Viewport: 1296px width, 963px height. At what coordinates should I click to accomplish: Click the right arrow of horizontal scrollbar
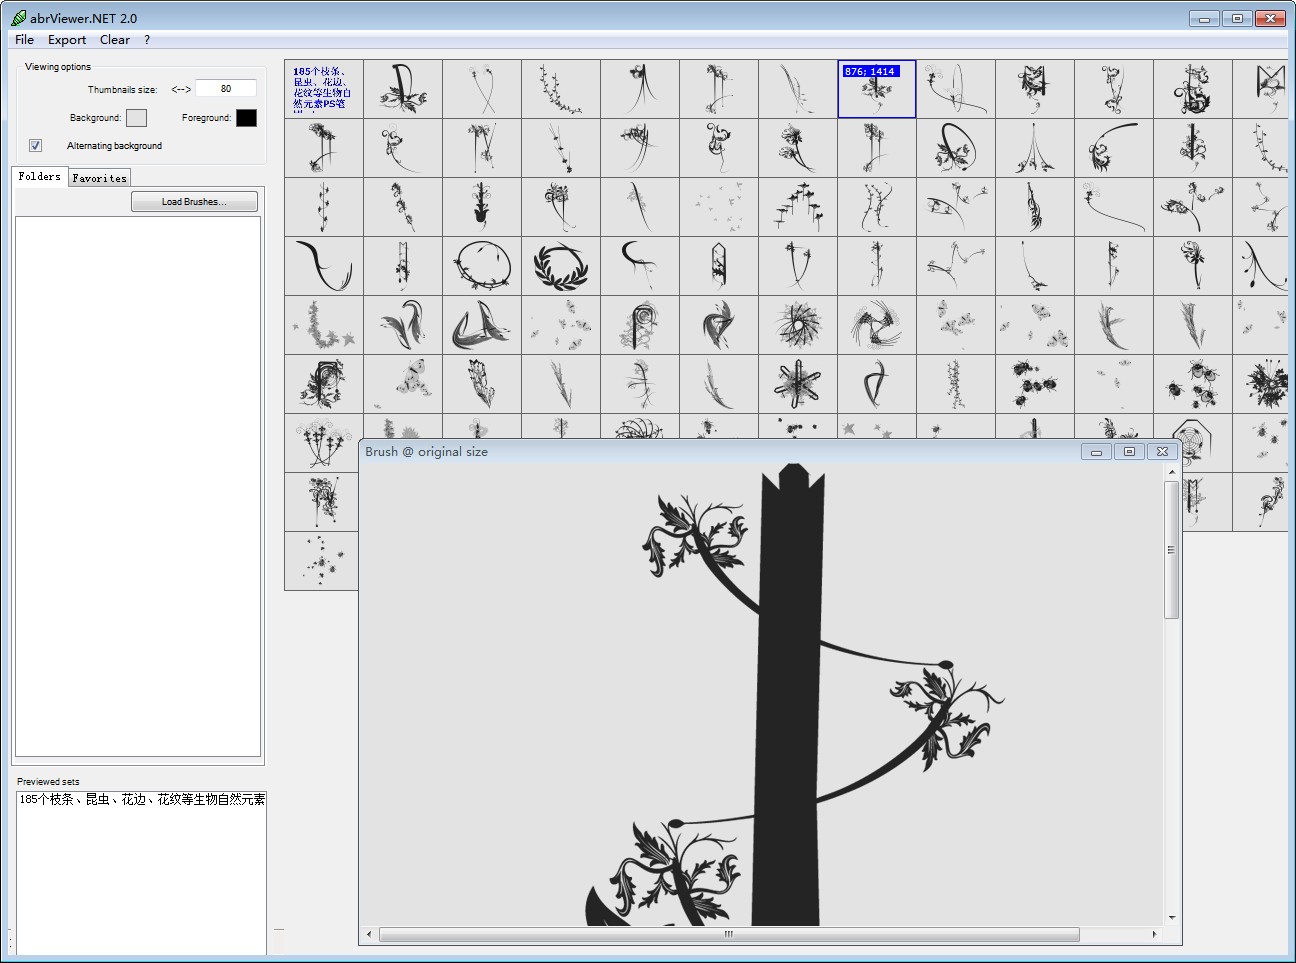click(x=1154, y=934)
